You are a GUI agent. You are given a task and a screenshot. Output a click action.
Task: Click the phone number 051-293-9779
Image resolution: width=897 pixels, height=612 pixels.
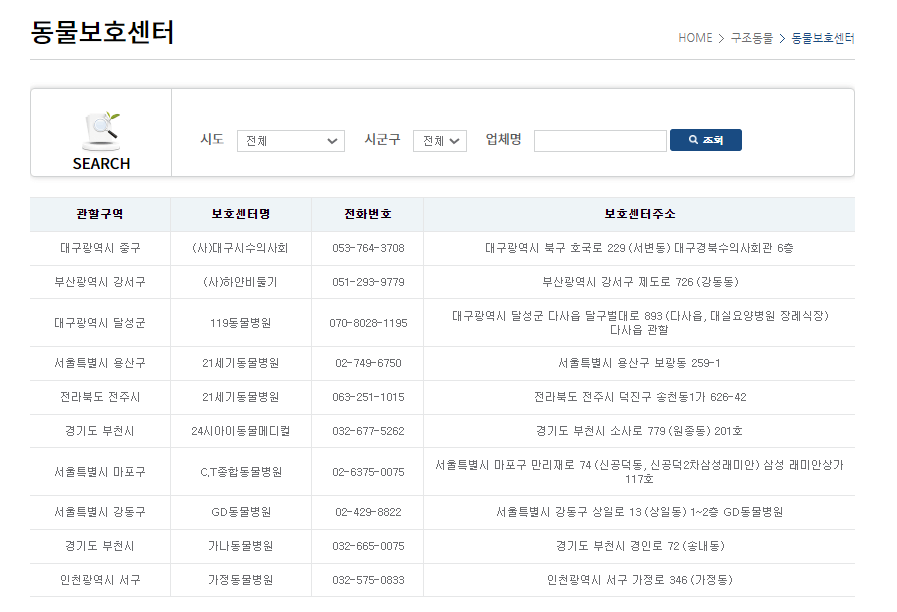point(367,280)
